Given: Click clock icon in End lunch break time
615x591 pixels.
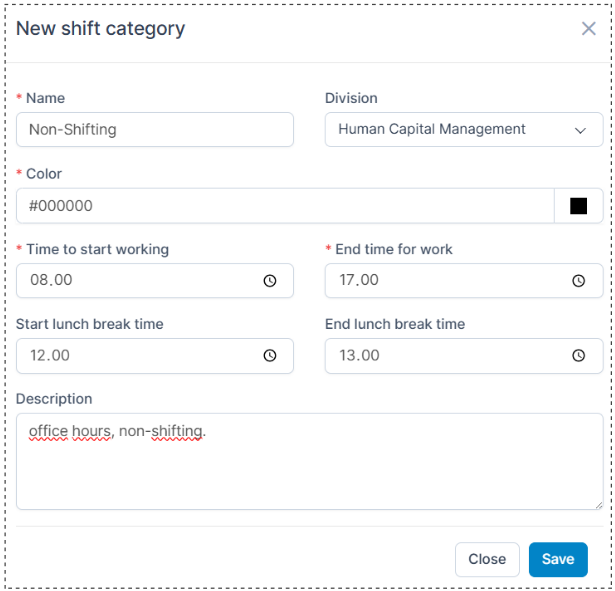Looking at the screenshot, I should point(578,356).
